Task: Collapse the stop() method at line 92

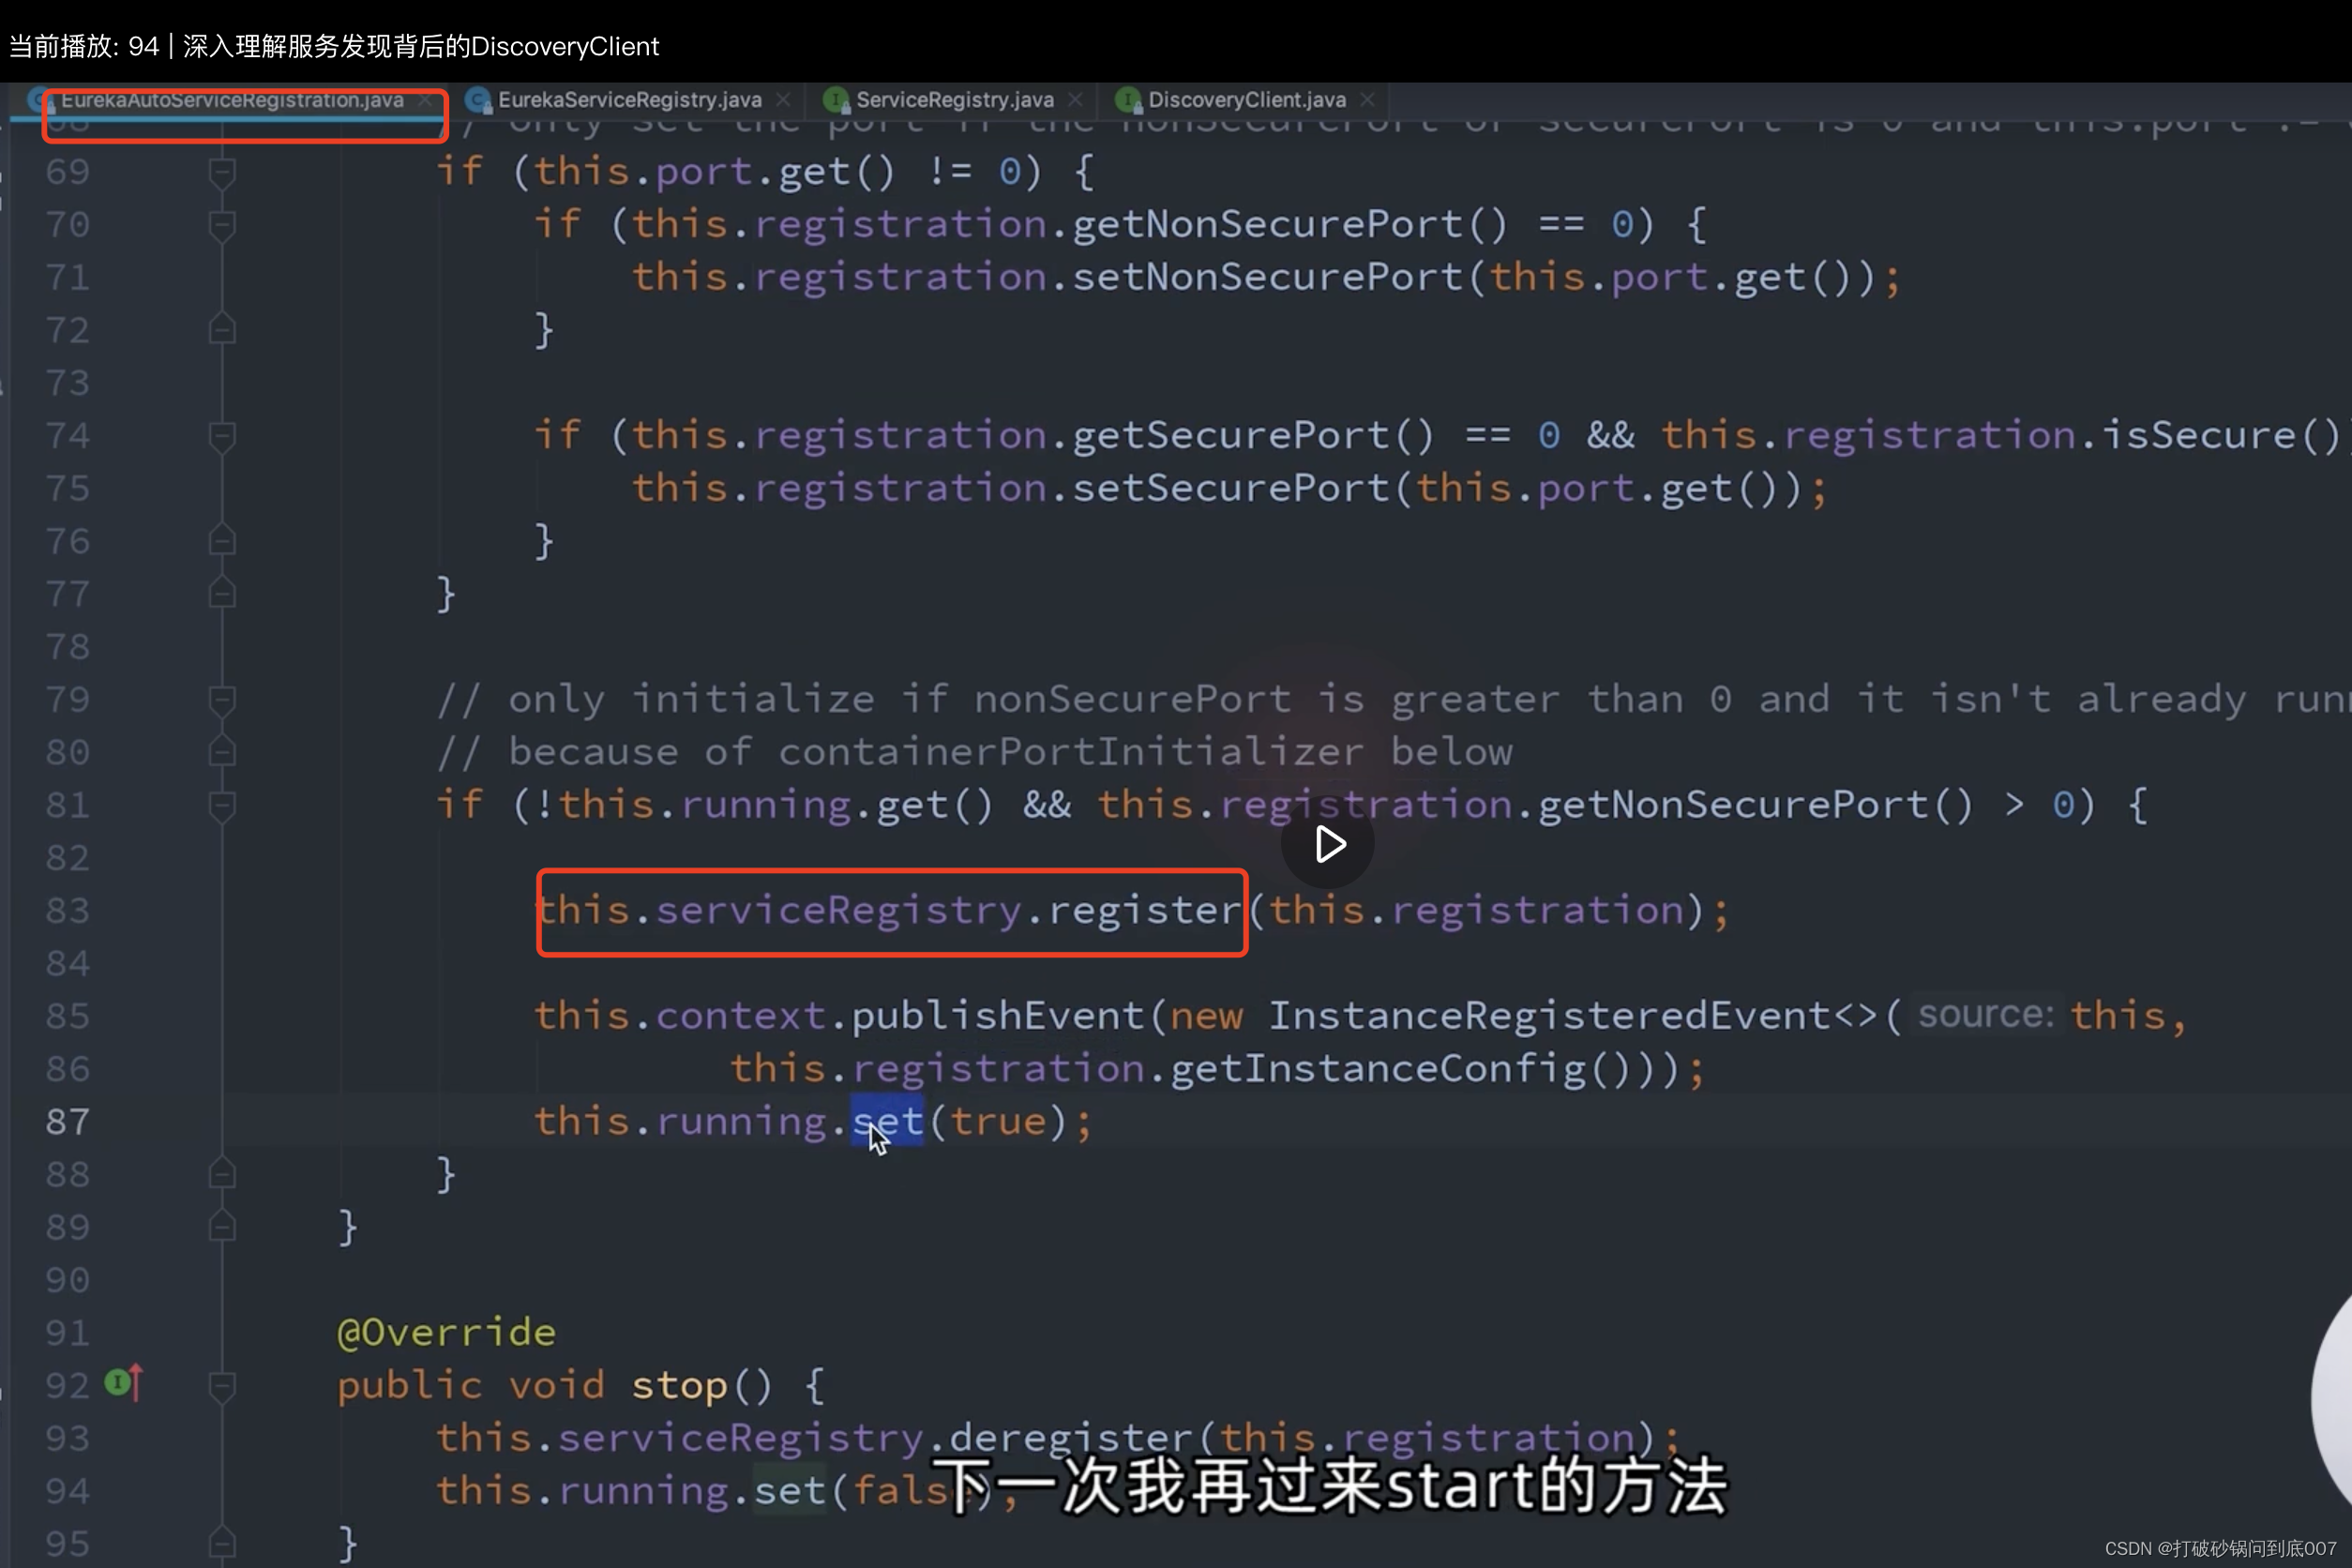Action: 222,1387
